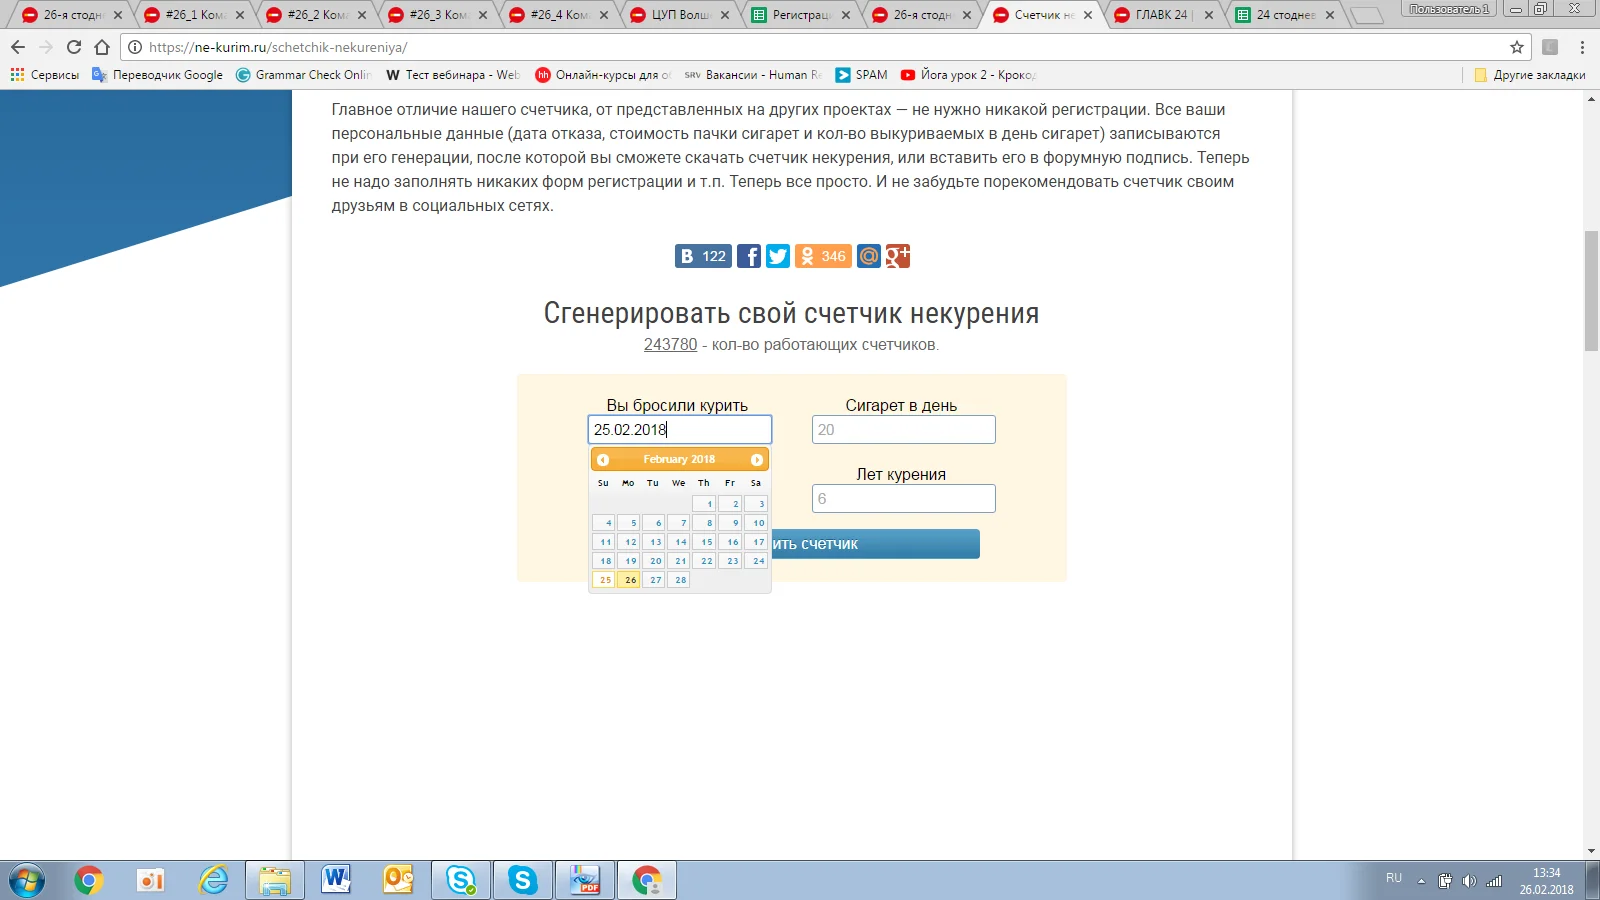This screenshot has width=1600, height=900.
Task: Share the page on Twitter
Action: click(x=778, y=256)
